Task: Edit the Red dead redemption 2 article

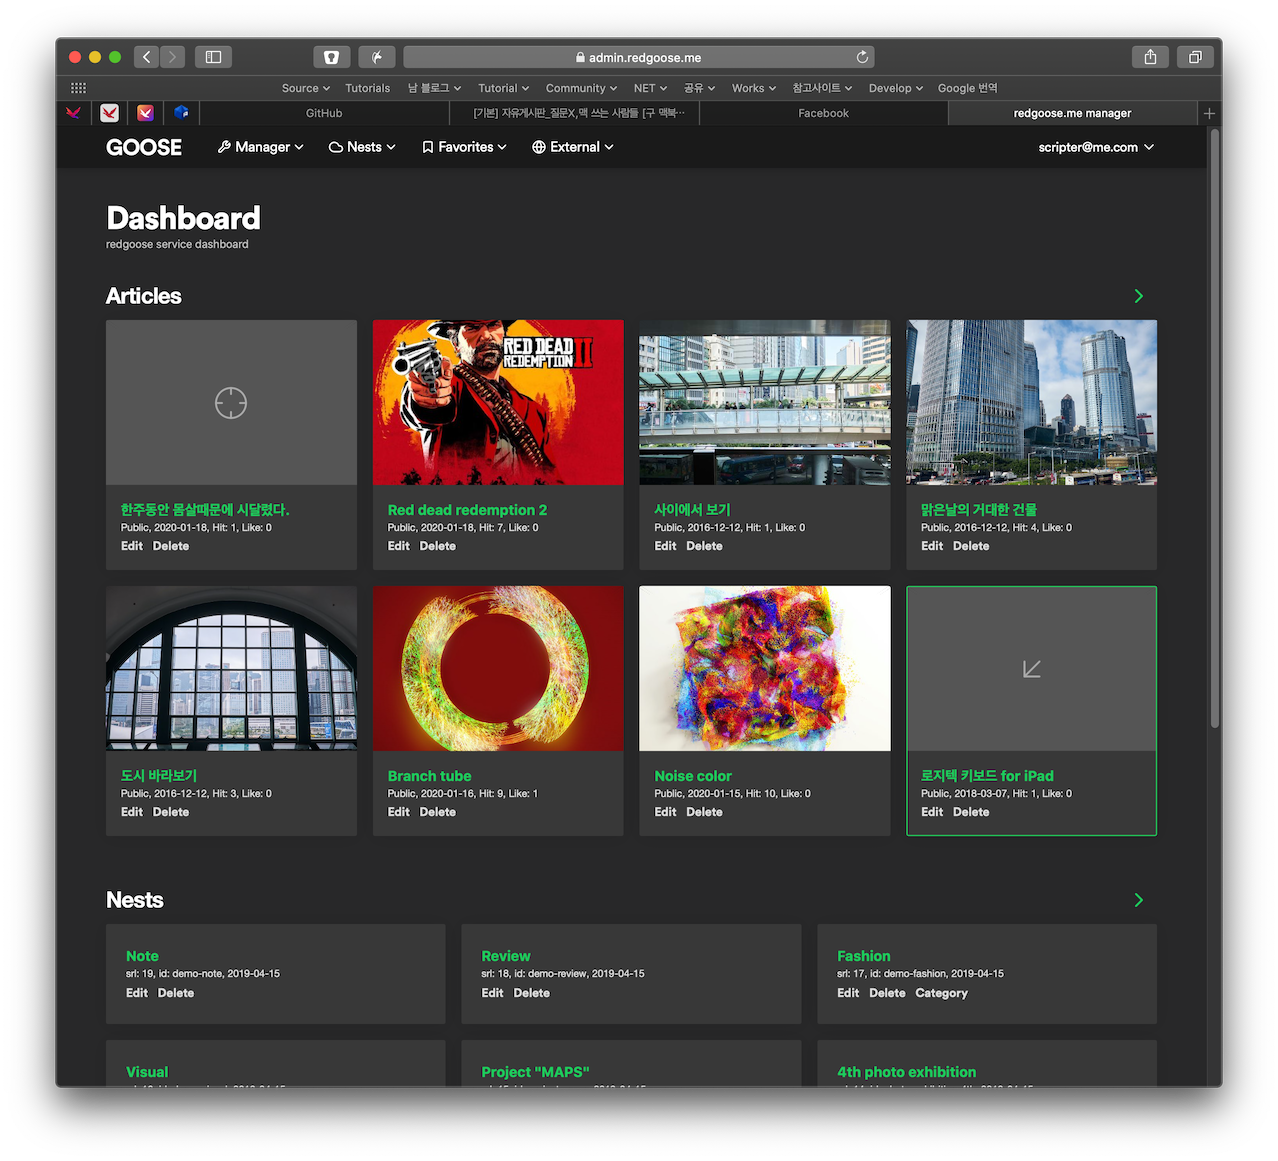Action: point(398,546)
